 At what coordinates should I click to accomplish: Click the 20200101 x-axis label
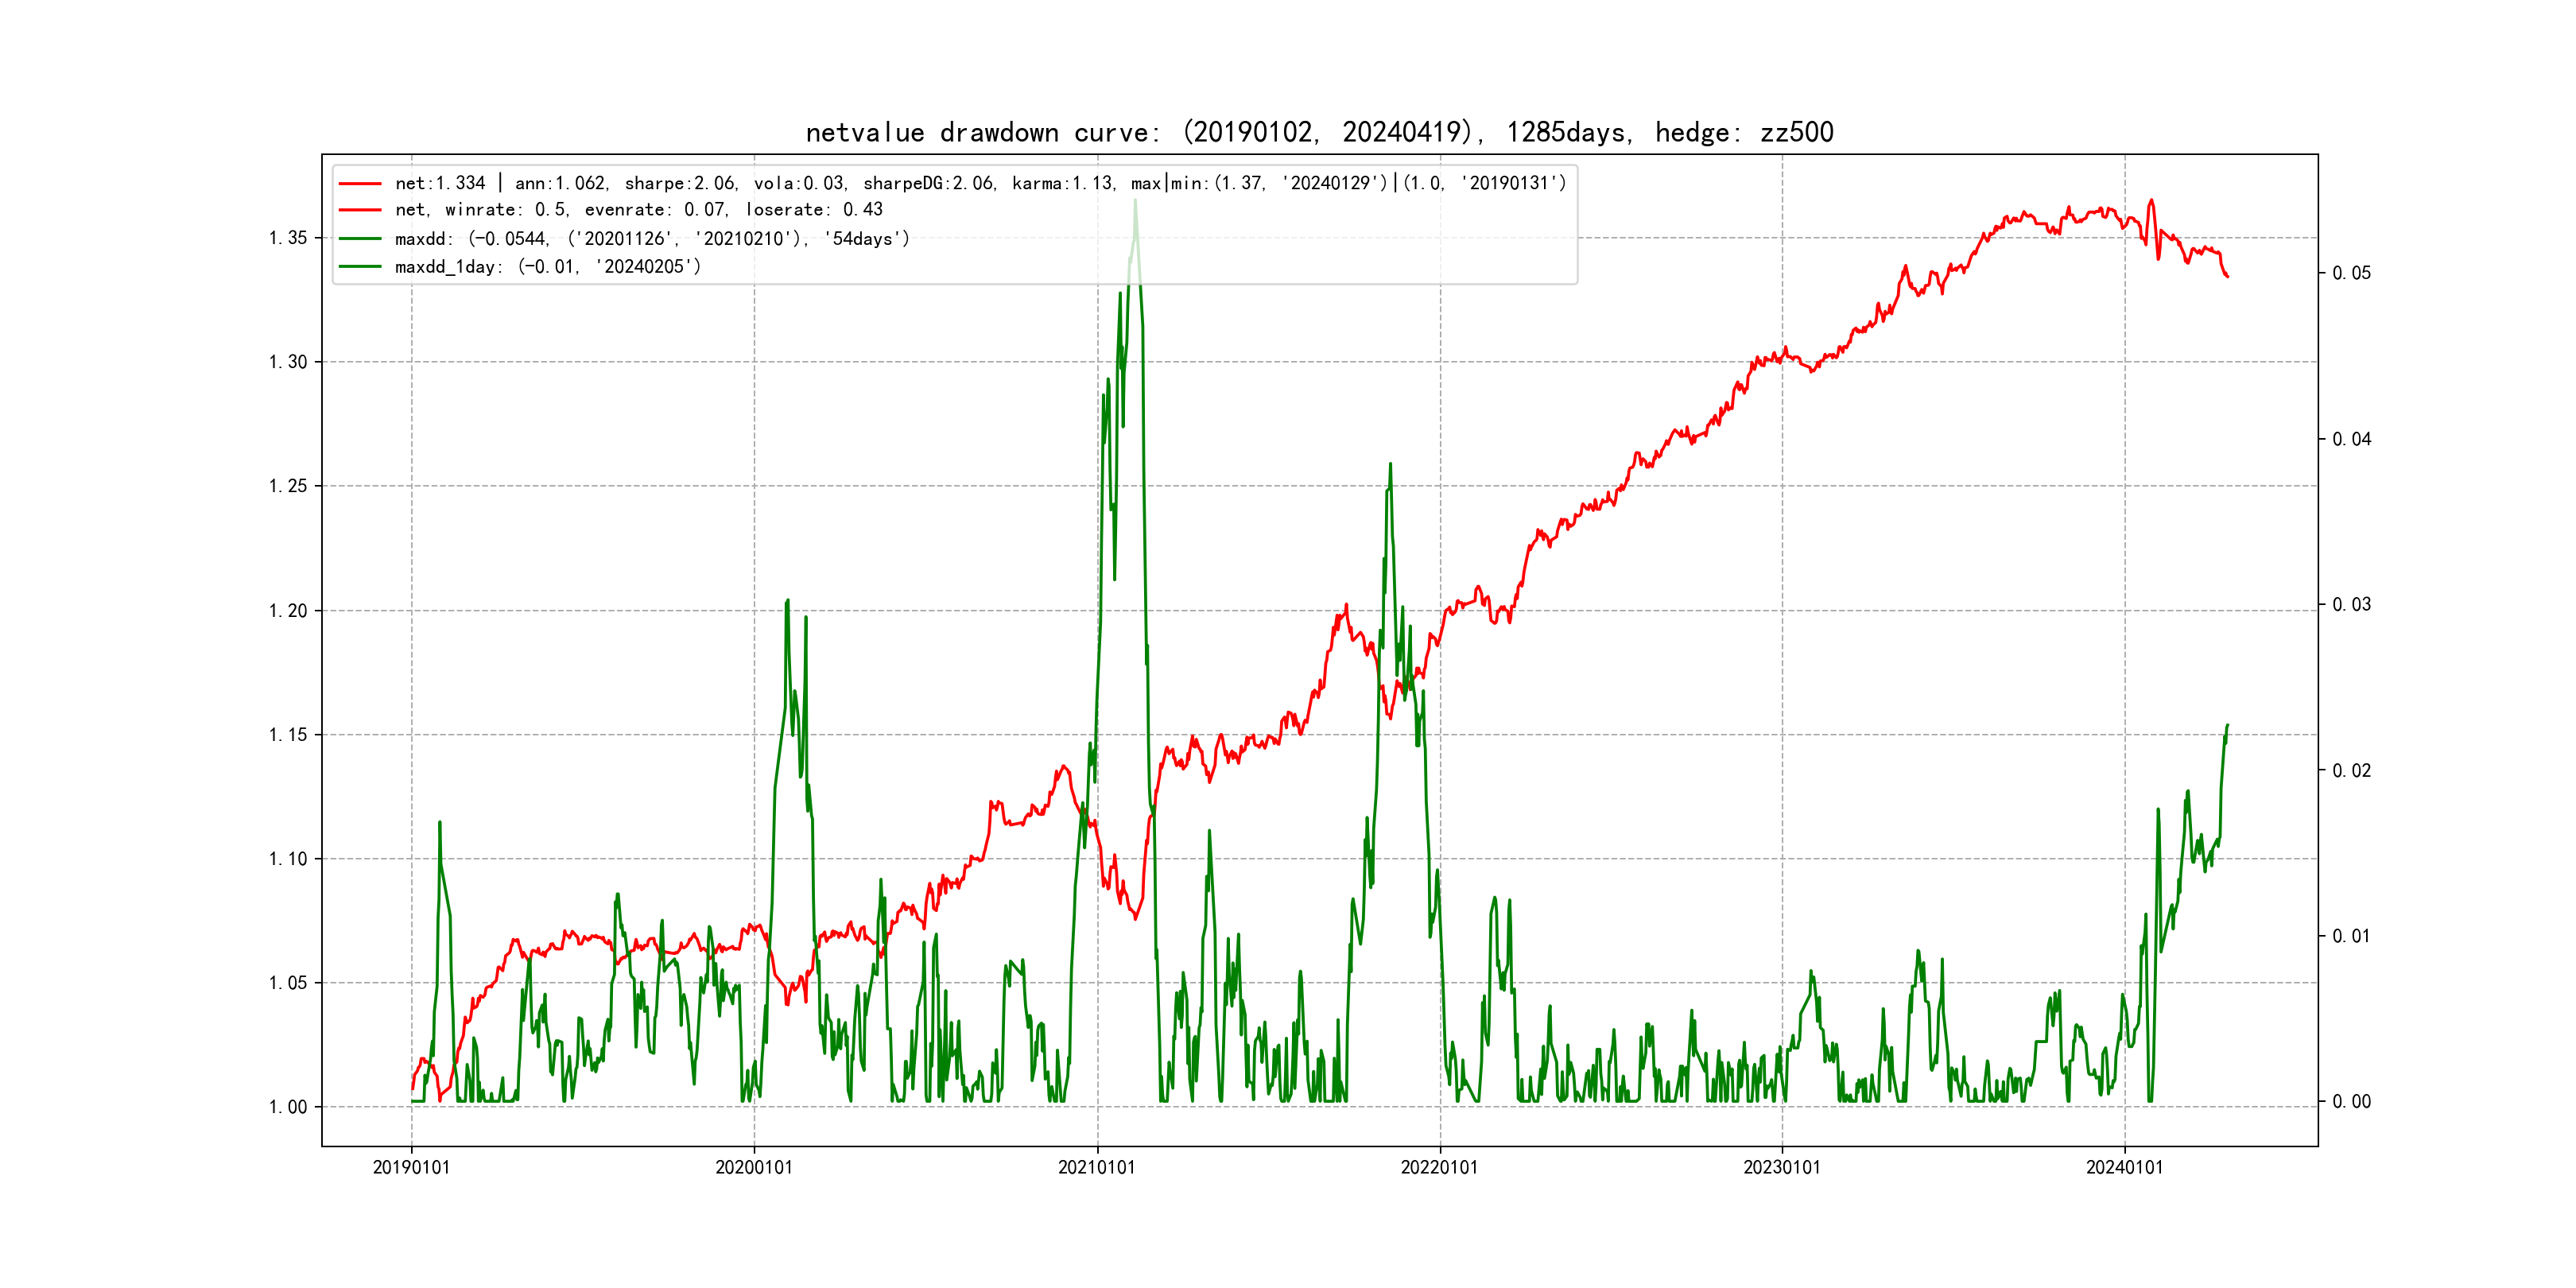coord(754,1167)
